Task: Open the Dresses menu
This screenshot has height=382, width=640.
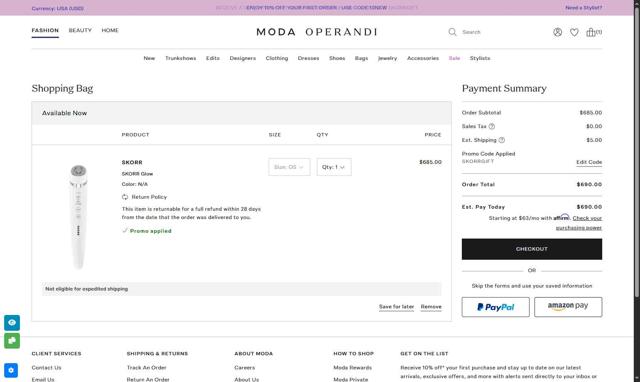Action: 308,58
